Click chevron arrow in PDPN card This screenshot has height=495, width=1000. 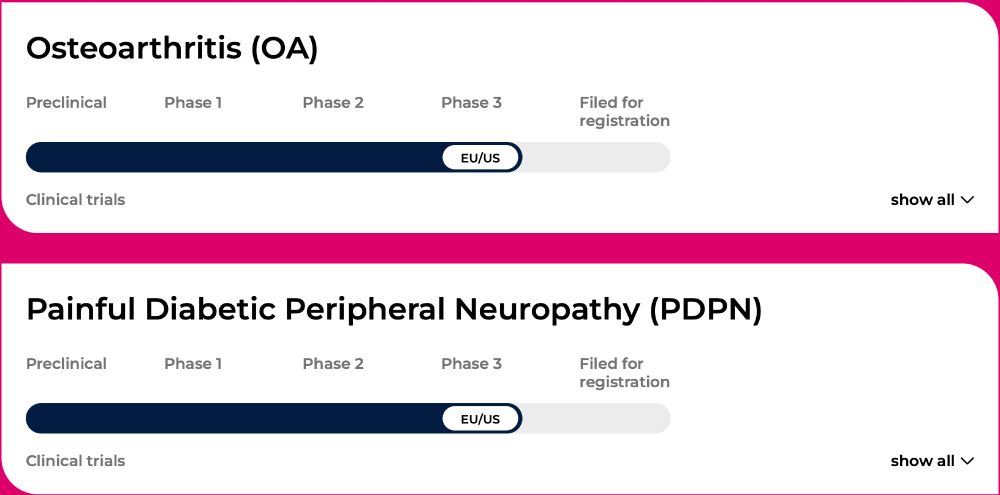pyautogui.click(x=967, y=461)
